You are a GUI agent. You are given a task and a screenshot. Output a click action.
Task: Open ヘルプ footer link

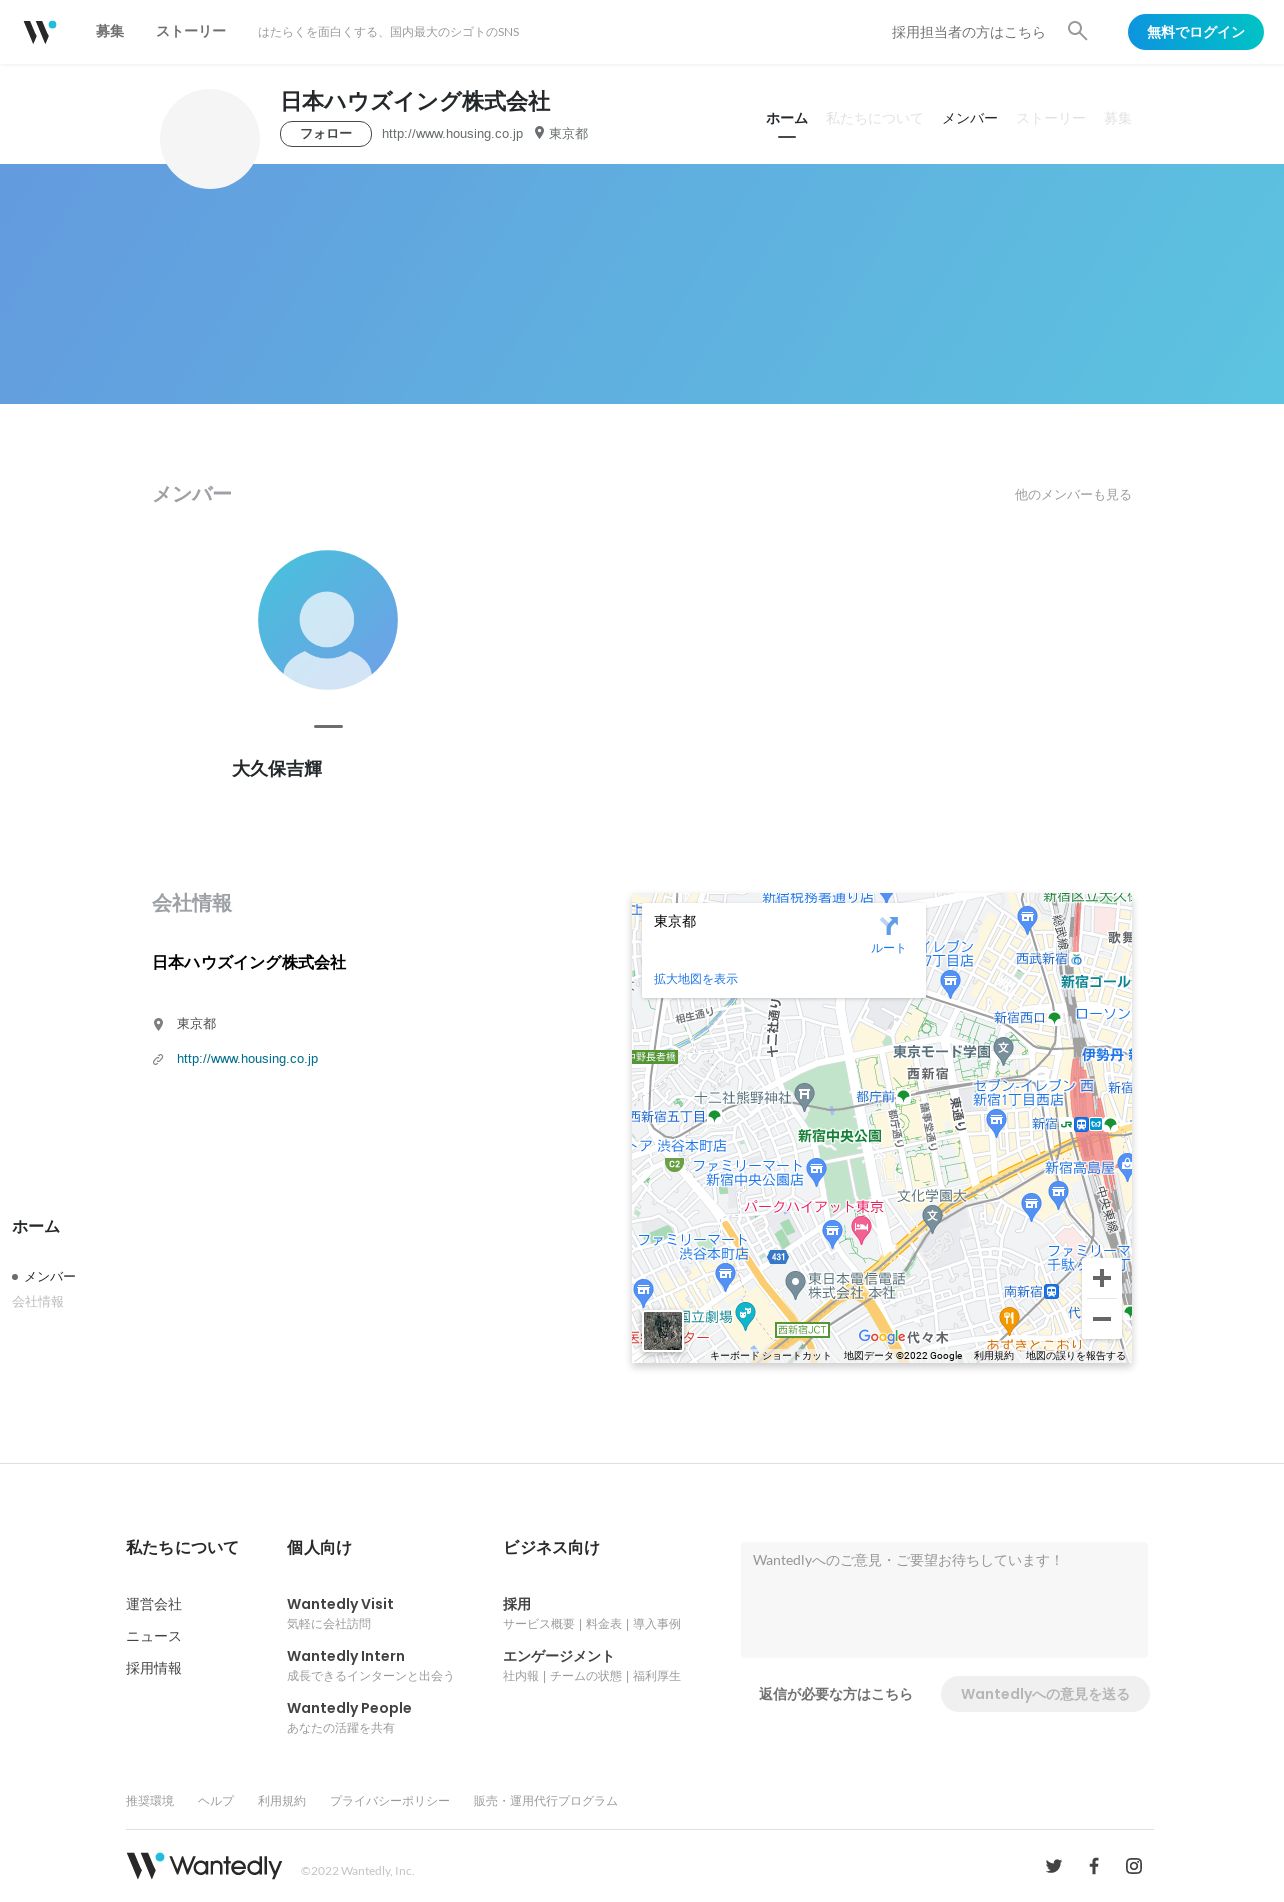216,1801
